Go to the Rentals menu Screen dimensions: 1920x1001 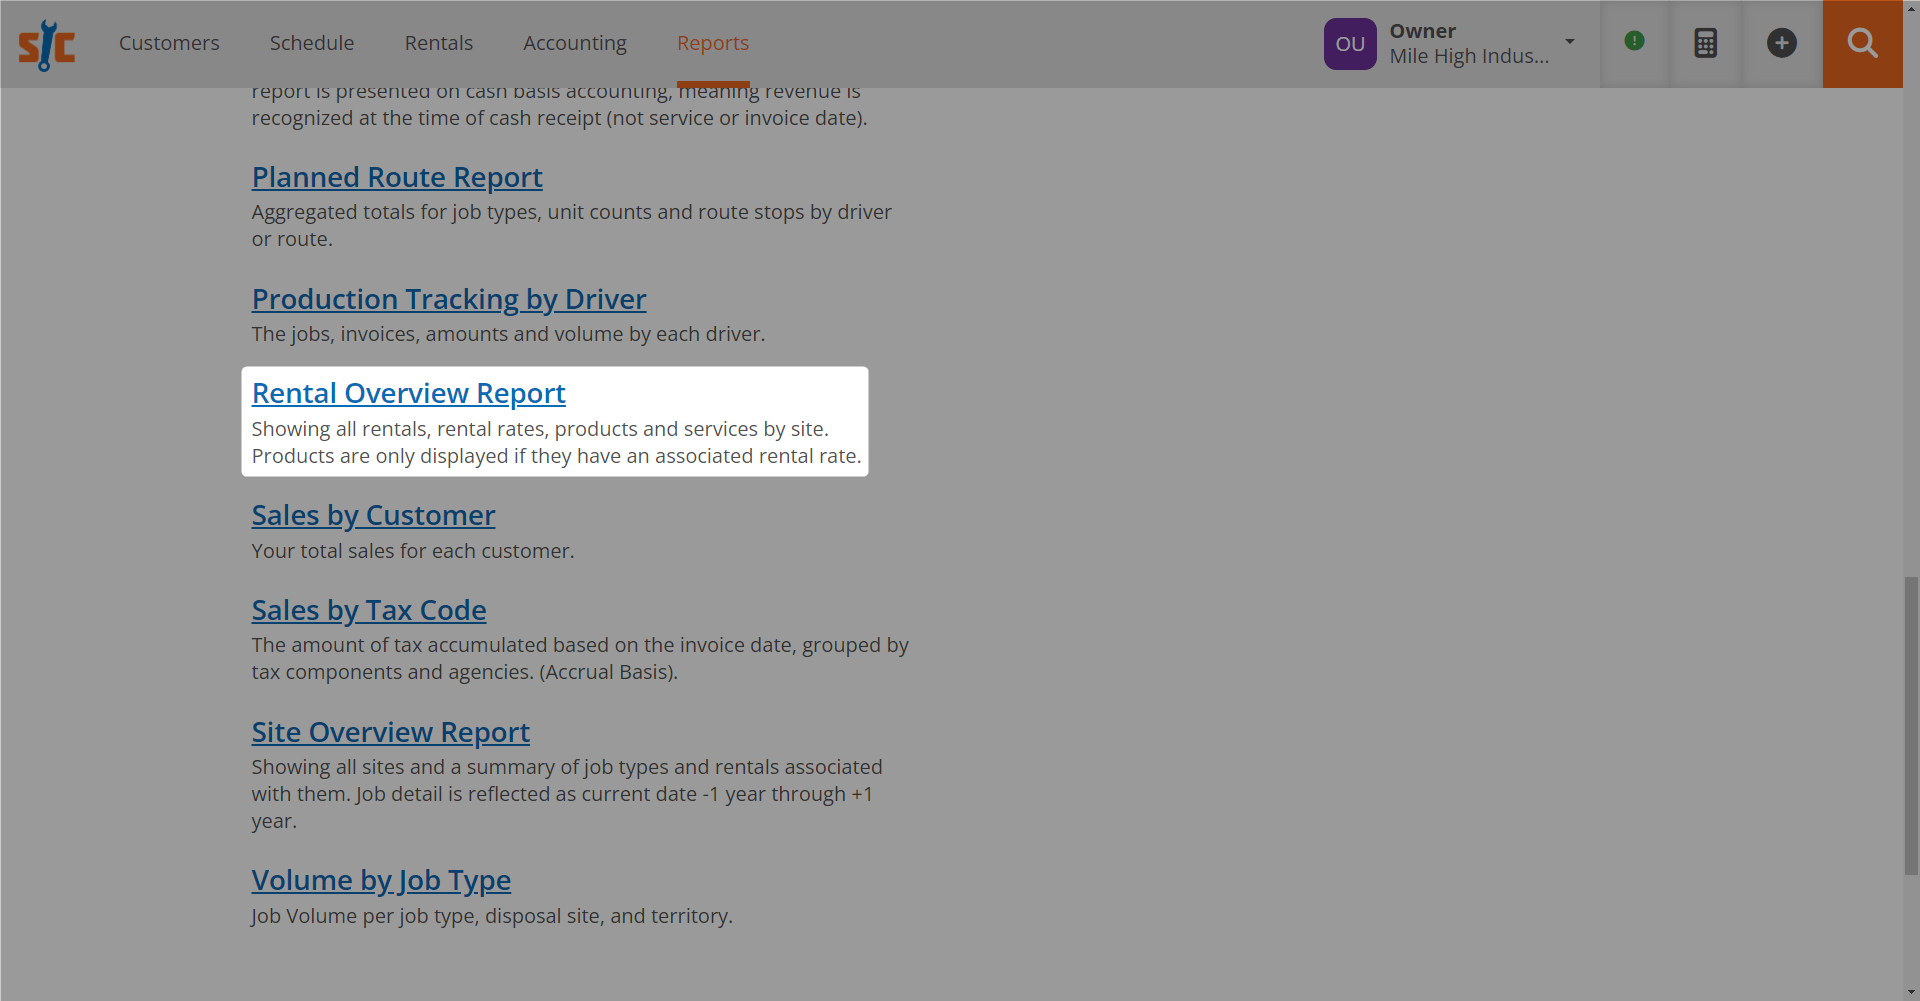438,43
